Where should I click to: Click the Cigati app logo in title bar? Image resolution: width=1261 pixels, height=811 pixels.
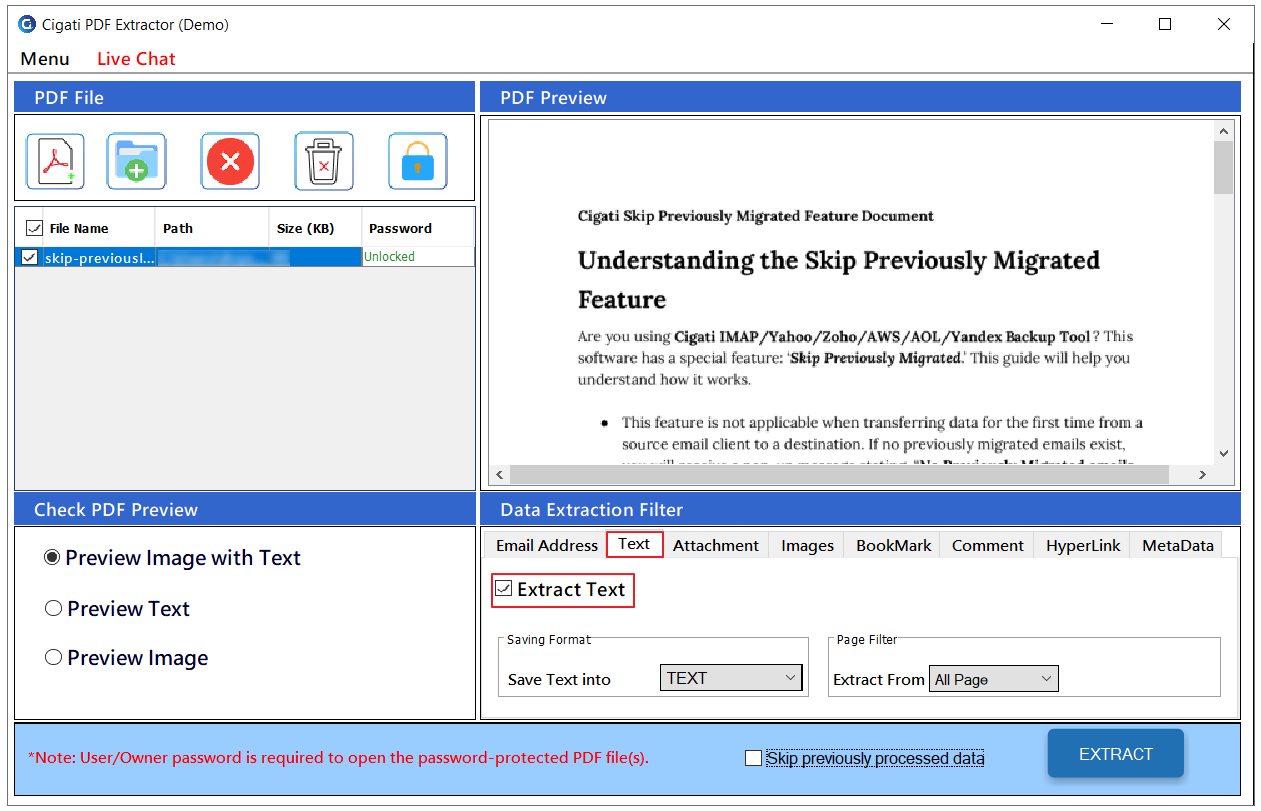click(27, 24)
